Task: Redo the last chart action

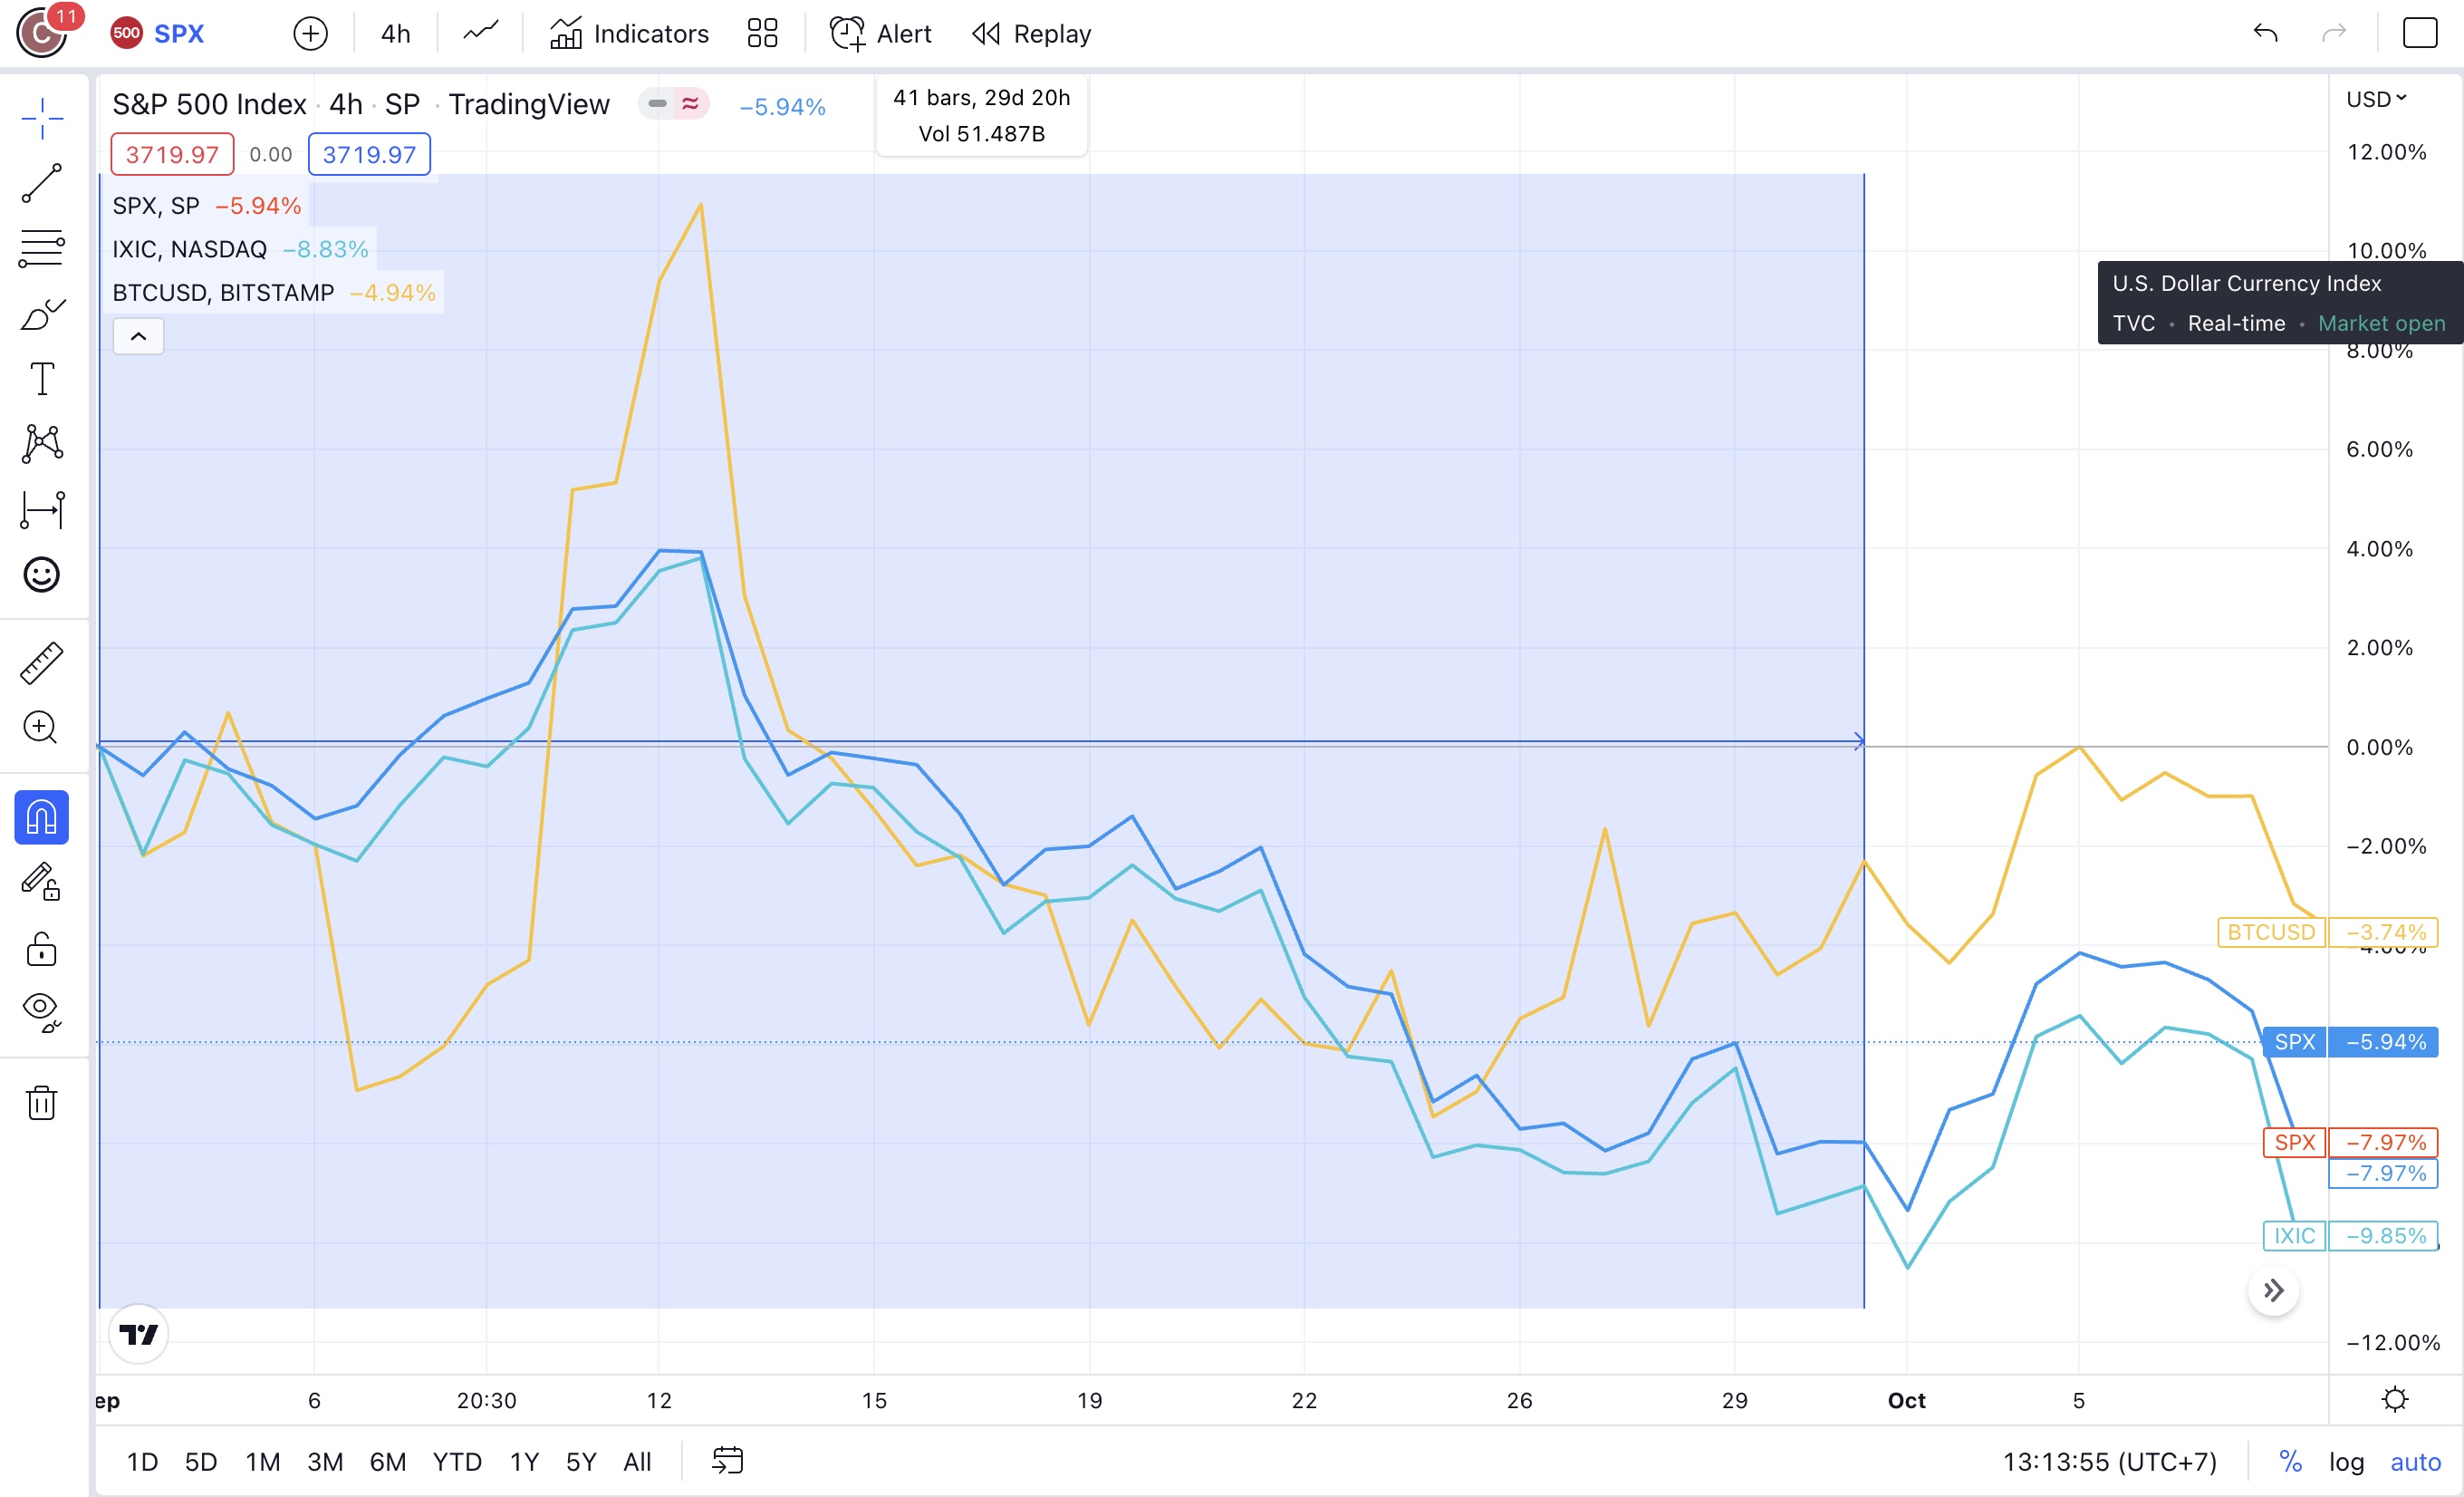Action: [2333, 33]
